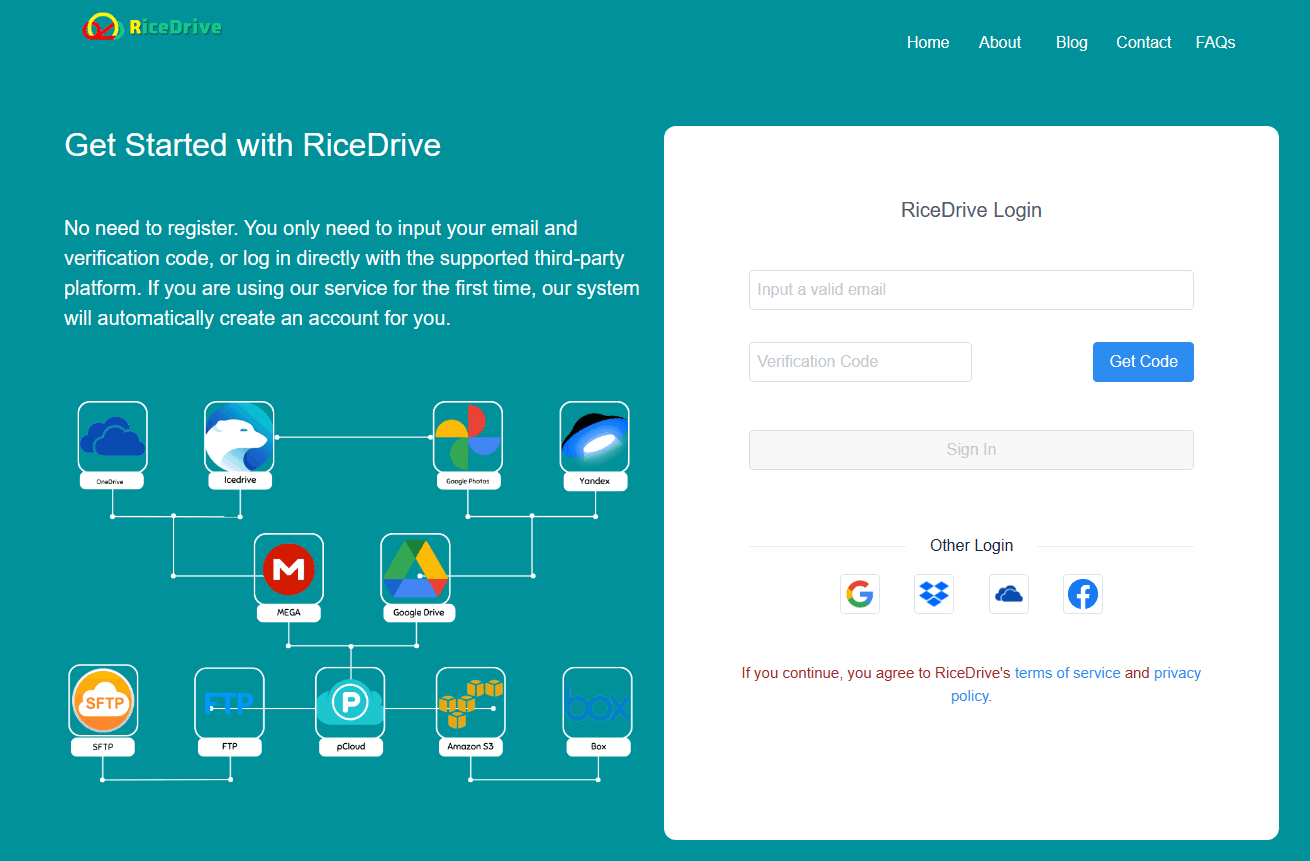Open the terms of service link
This screenshot has height=861, width=1310.
1067,673
